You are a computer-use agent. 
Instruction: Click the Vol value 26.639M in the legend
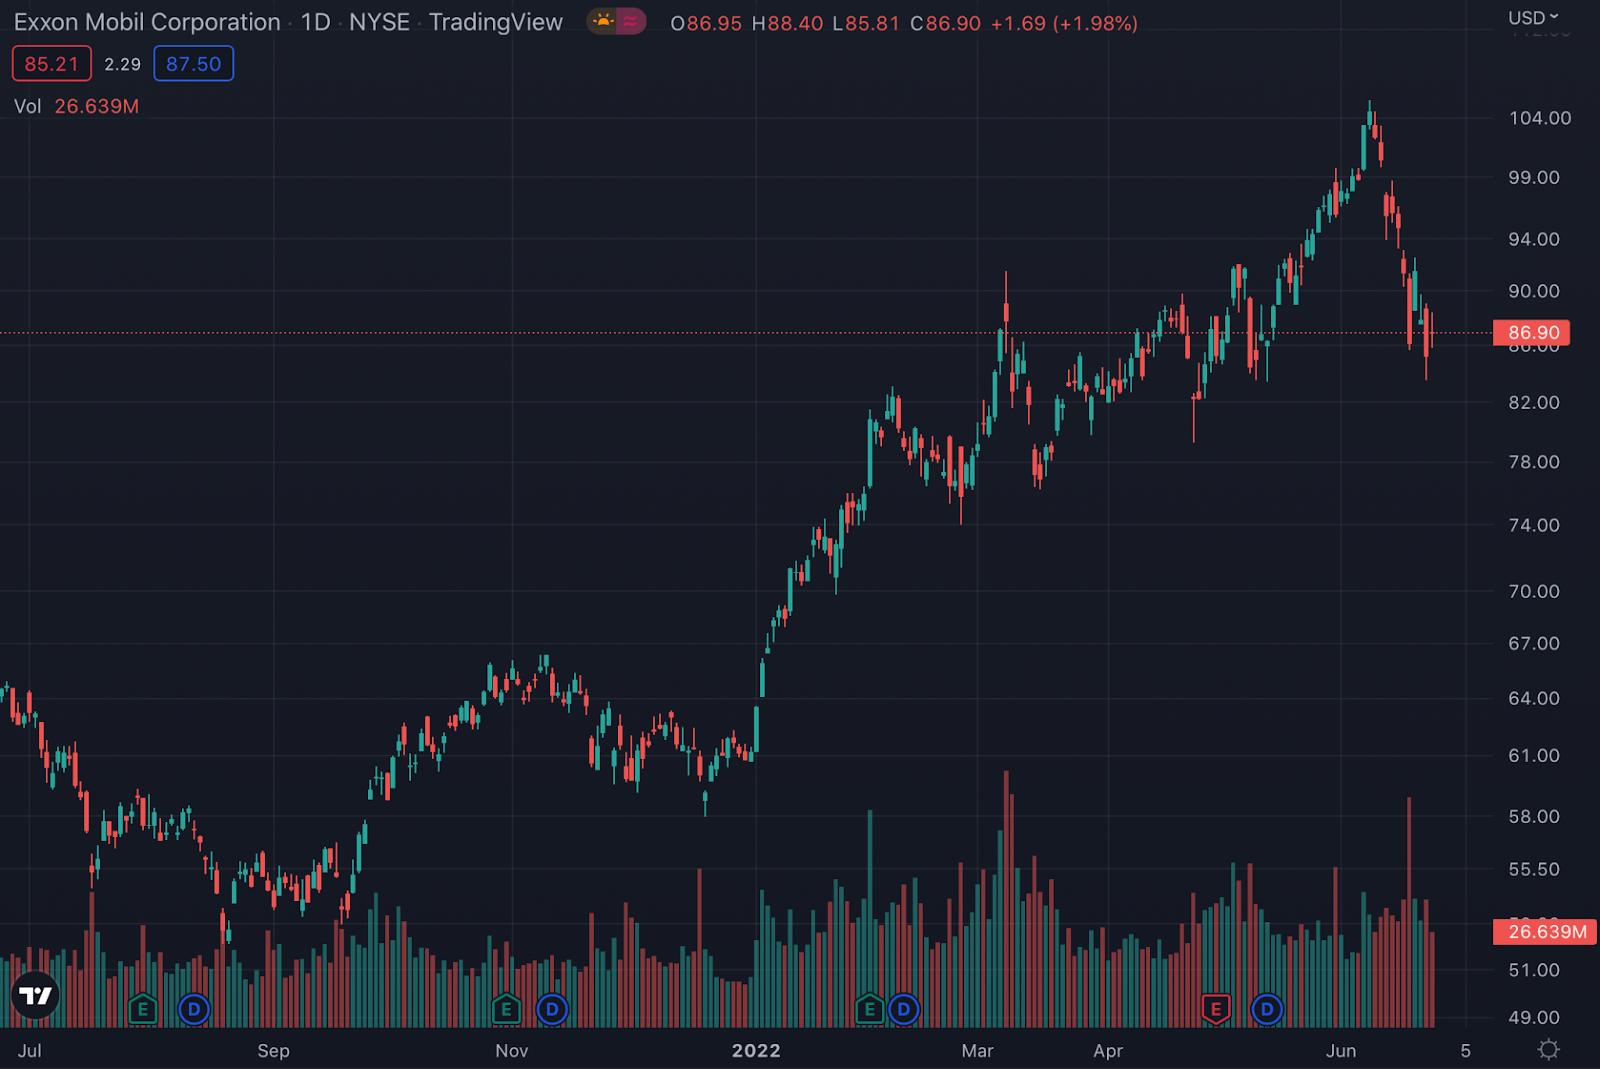(97, 106)
